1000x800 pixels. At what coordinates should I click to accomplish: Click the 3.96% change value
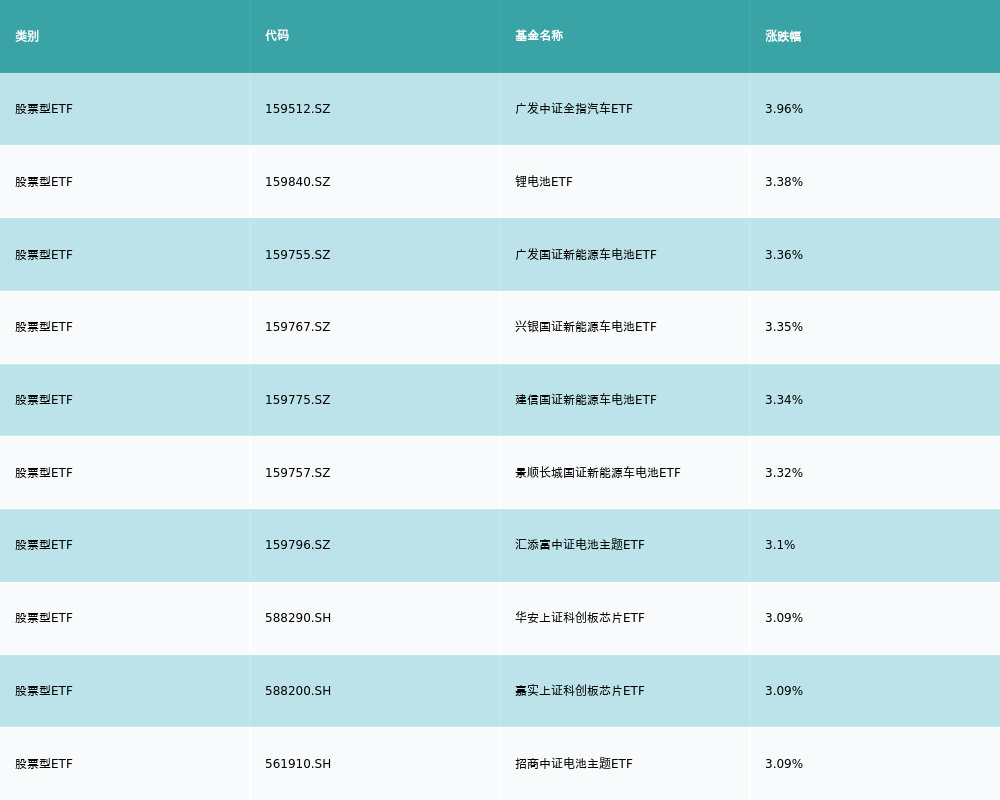[x=784, y=109]
